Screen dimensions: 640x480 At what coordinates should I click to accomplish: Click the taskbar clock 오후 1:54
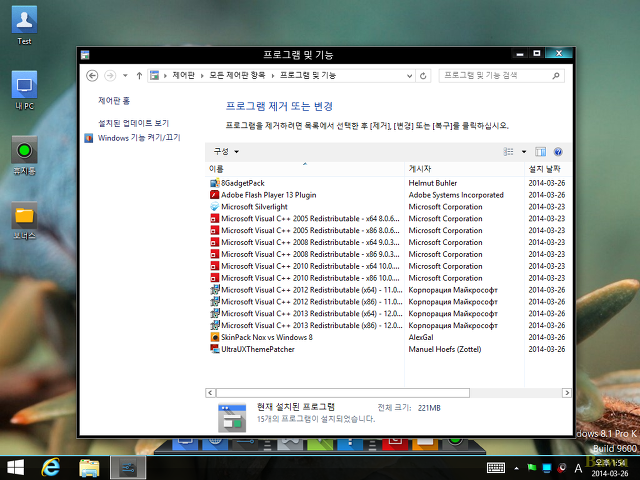tap(610, 468)
